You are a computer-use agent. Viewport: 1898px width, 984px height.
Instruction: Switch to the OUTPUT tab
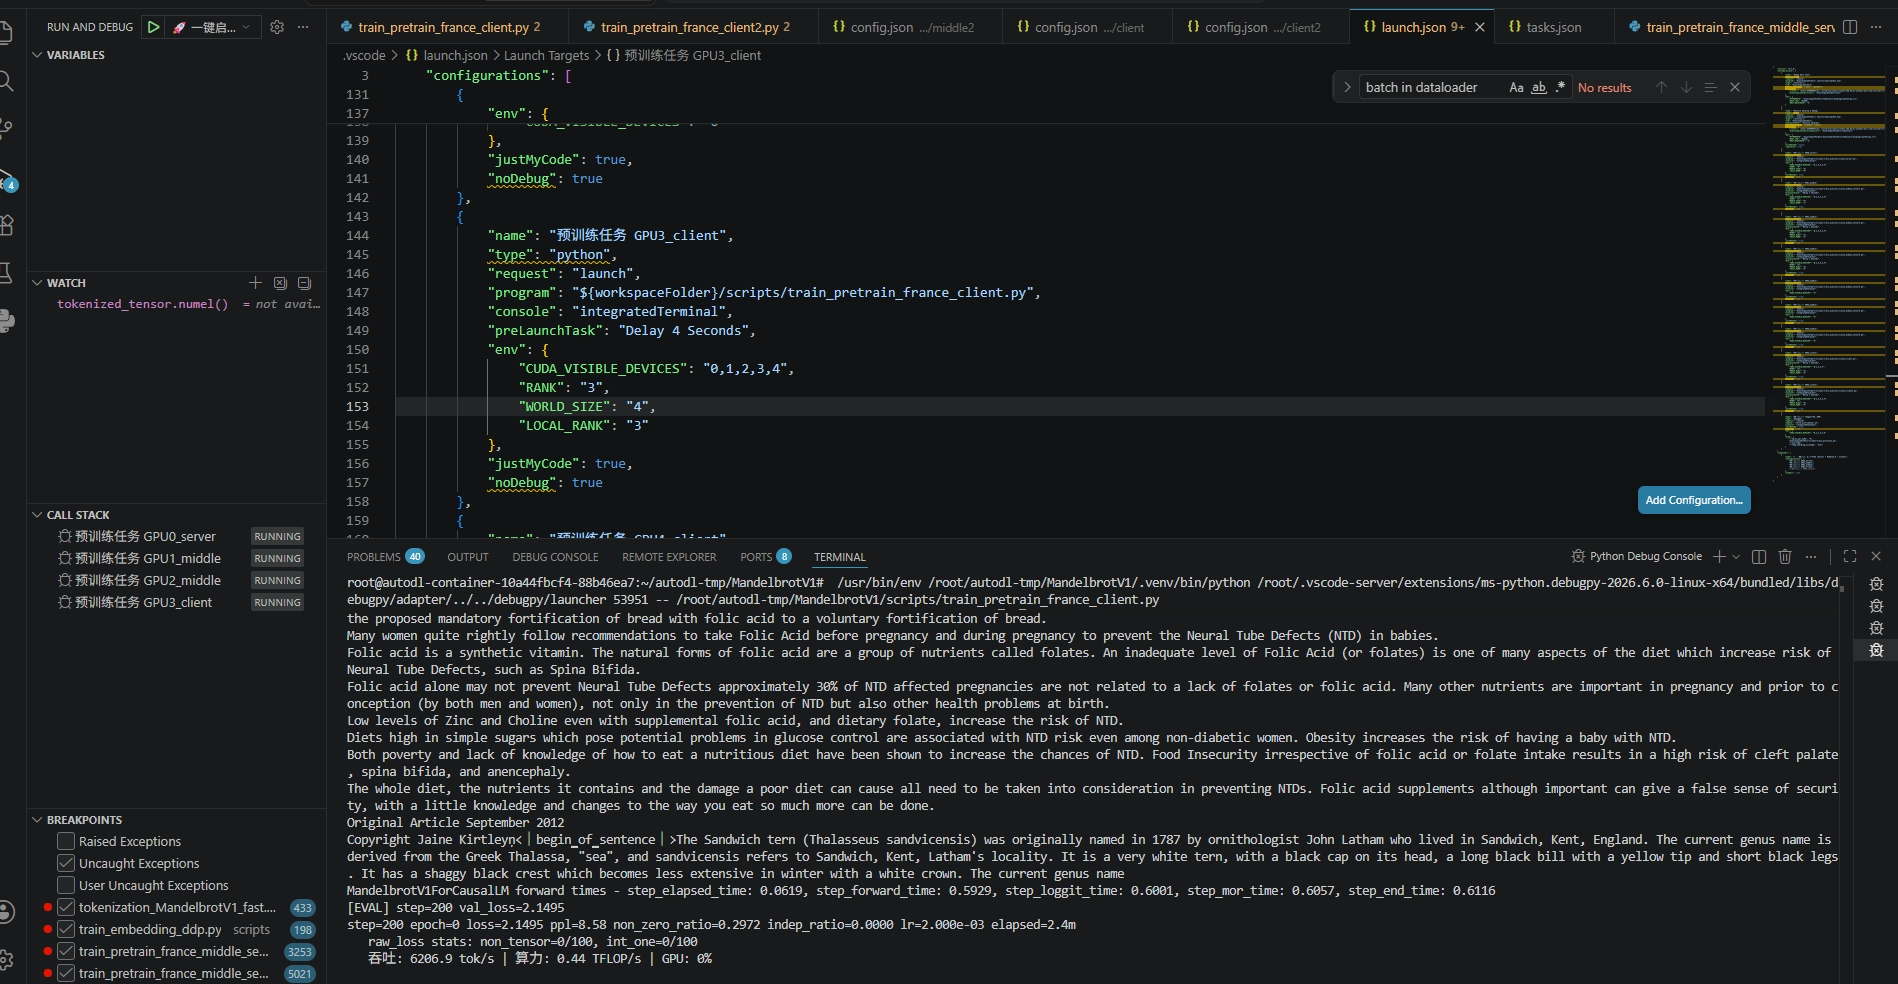pyautogui.click(x=468, y=557)
